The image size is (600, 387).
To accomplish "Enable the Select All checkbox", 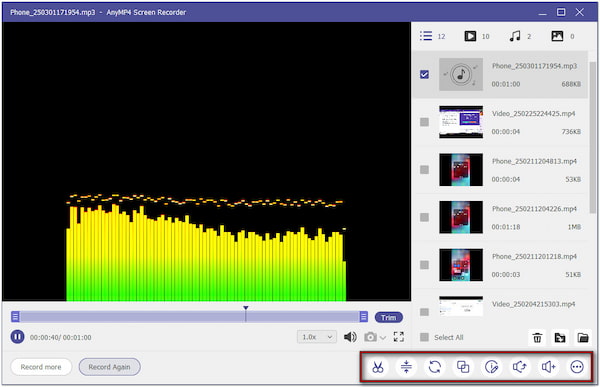I will tap(424, 337).
